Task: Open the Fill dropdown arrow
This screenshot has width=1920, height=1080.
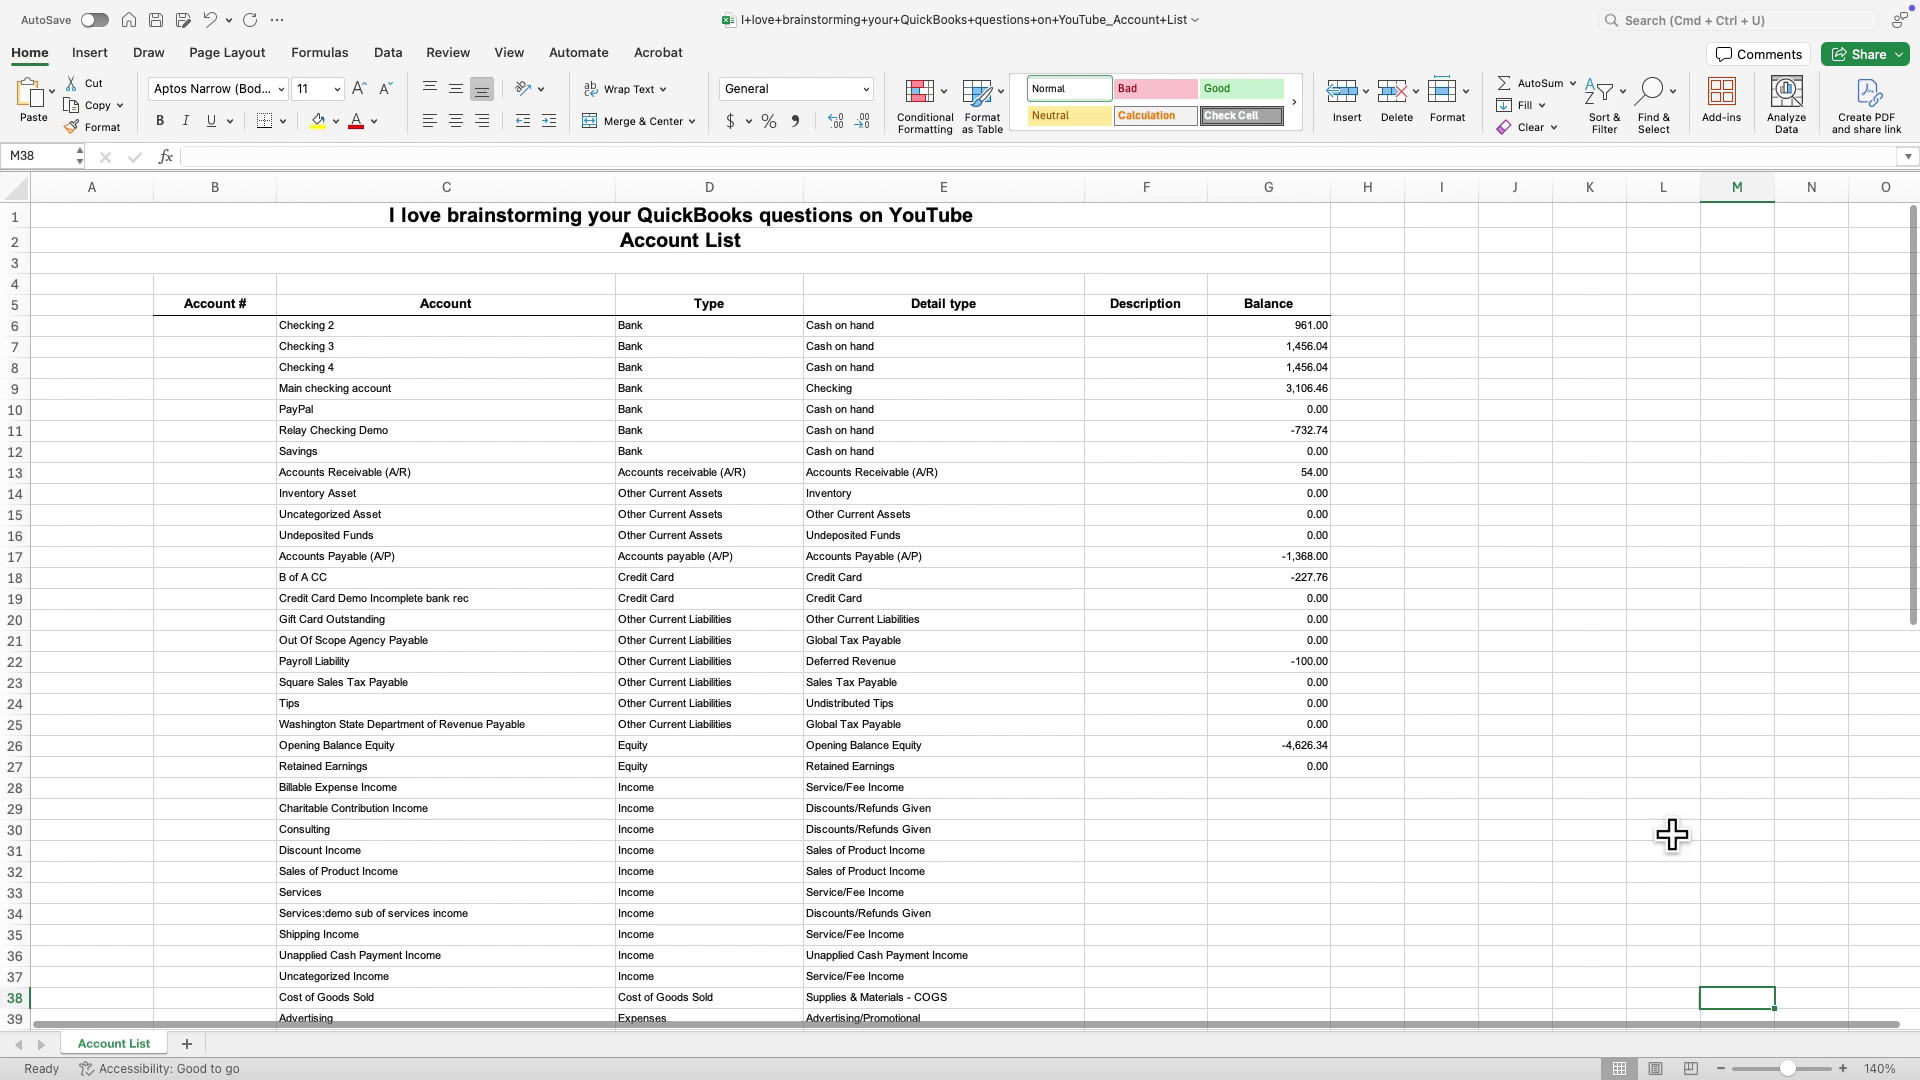Action: [1542, 106]
